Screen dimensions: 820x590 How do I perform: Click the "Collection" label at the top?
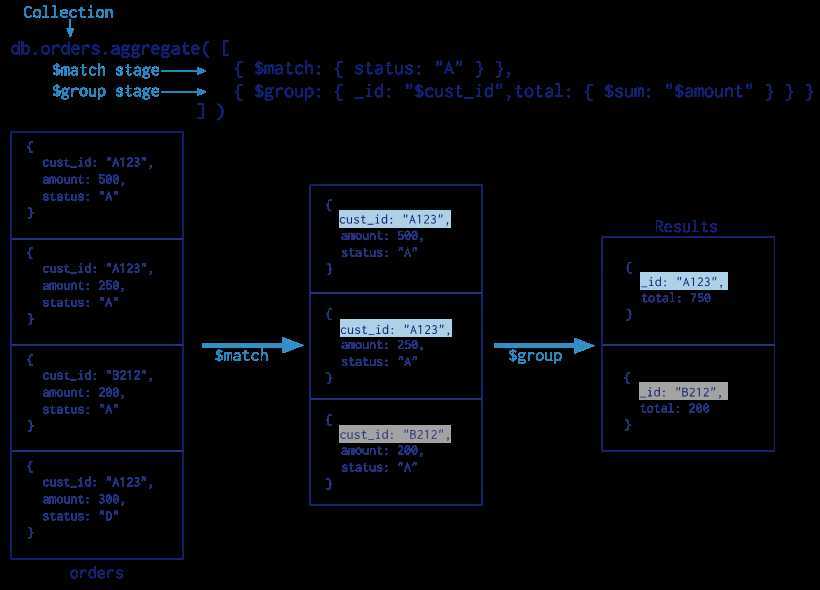(x=68, y=12)
